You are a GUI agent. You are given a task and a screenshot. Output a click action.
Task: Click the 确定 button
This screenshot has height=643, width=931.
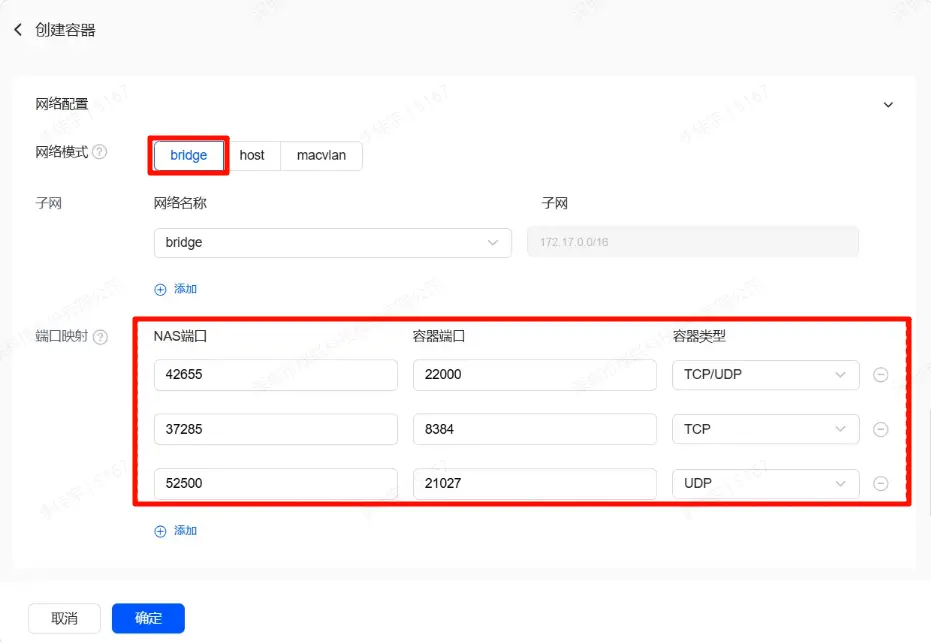(x=148, y=618)
